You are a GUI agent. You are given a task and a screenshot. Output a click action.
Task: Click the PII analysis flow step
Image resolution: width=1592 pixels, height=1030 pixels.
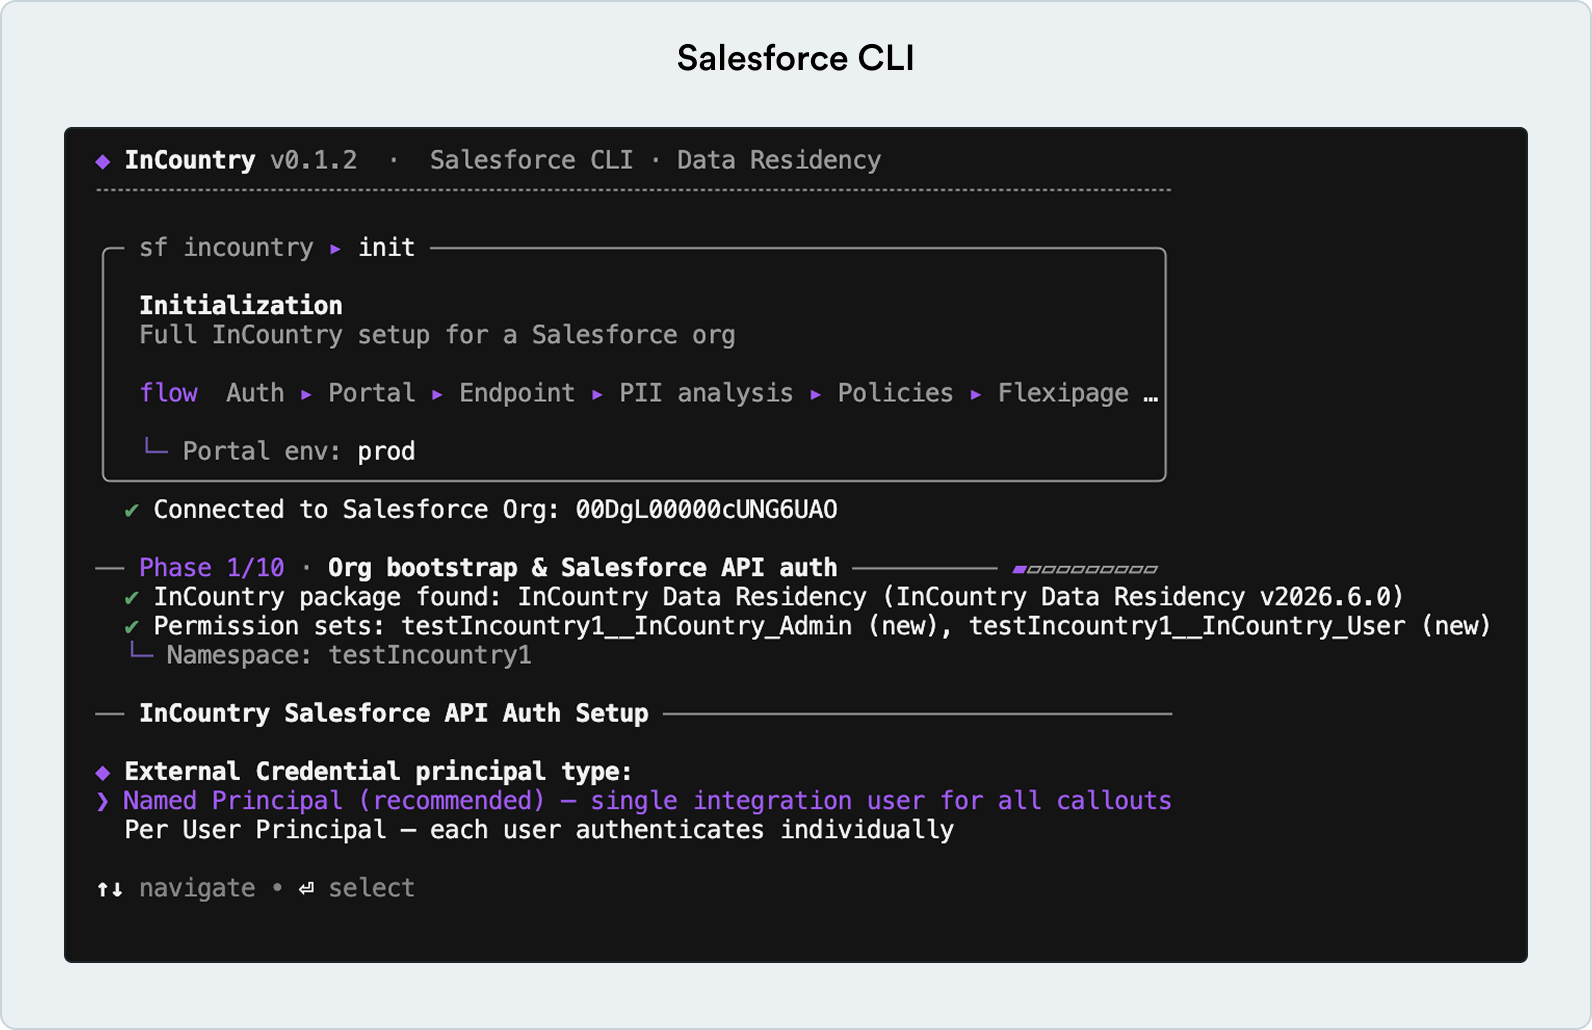706,393
